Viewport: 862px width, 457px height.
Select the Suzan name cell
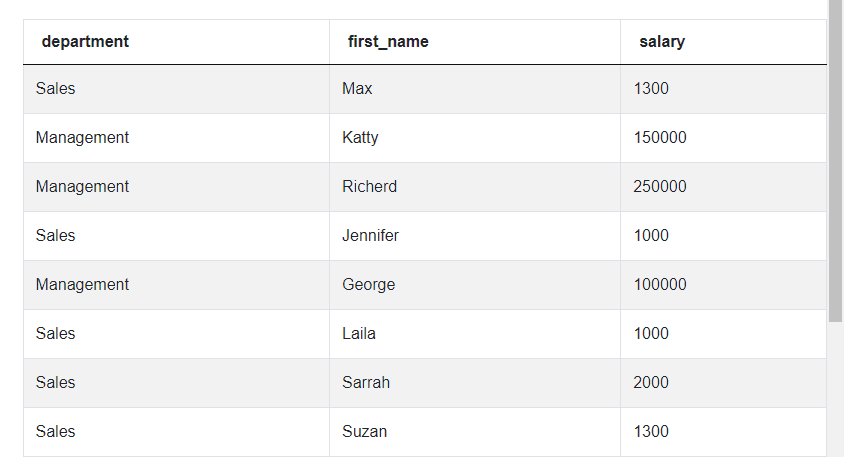click(x=364, y=432)
